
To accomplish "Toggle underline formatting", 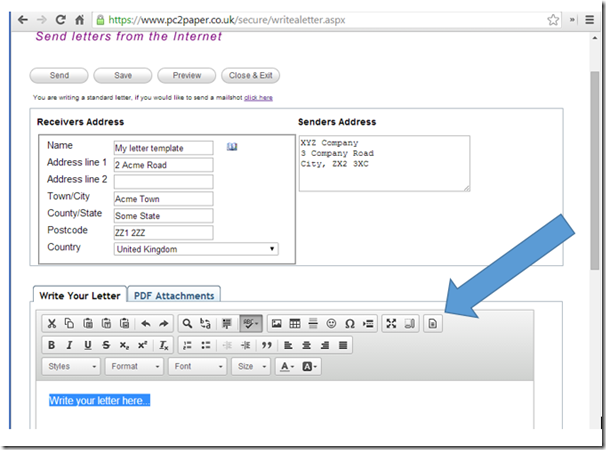I will (x=88, y=345).
